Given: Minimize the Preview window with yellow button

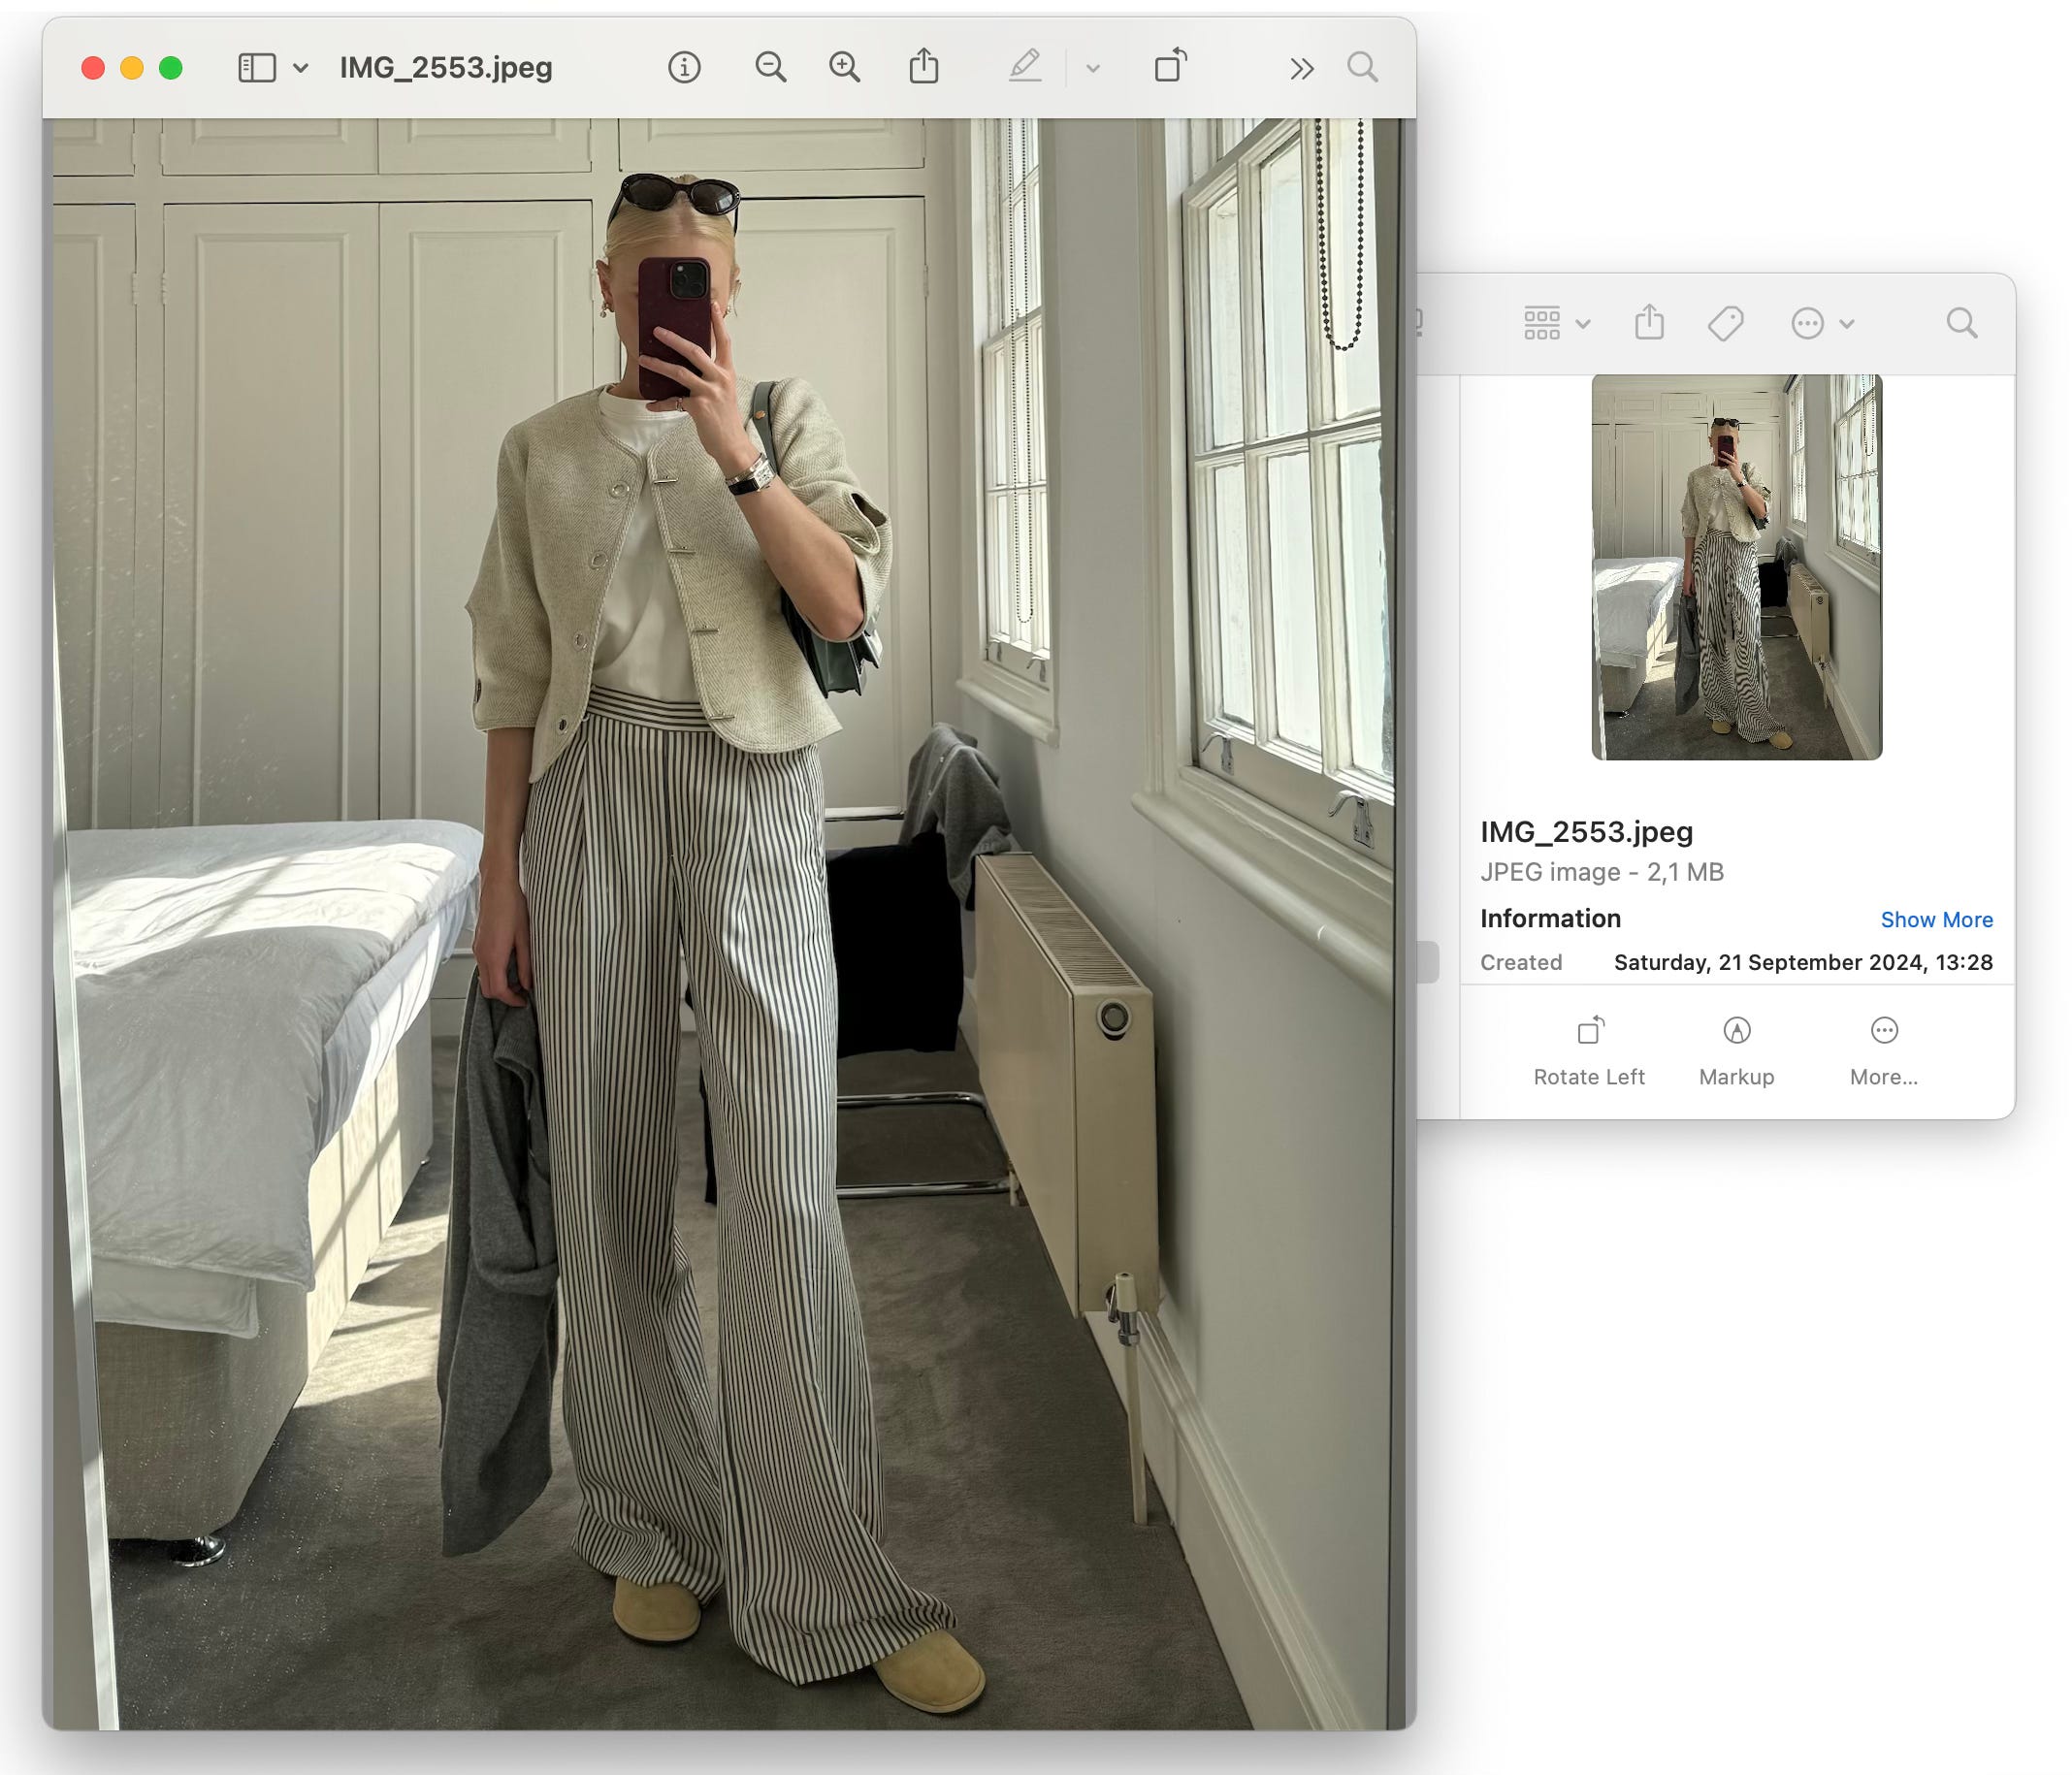Looking at the screenshot, I should pyautogui.click(x=132, y=68).
